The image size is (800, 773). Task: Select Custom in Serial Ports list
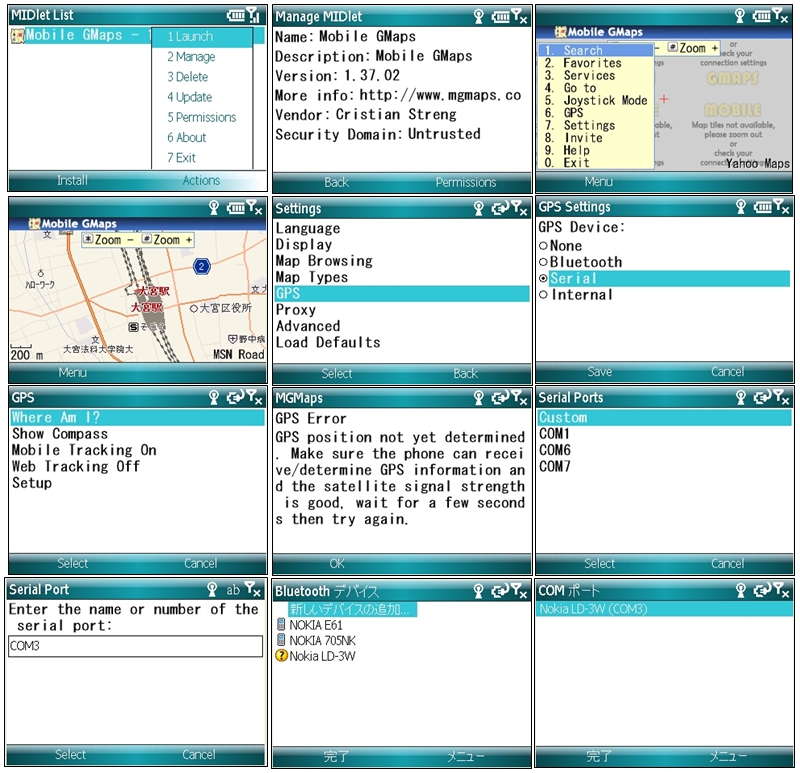click(x=664, y=417)
